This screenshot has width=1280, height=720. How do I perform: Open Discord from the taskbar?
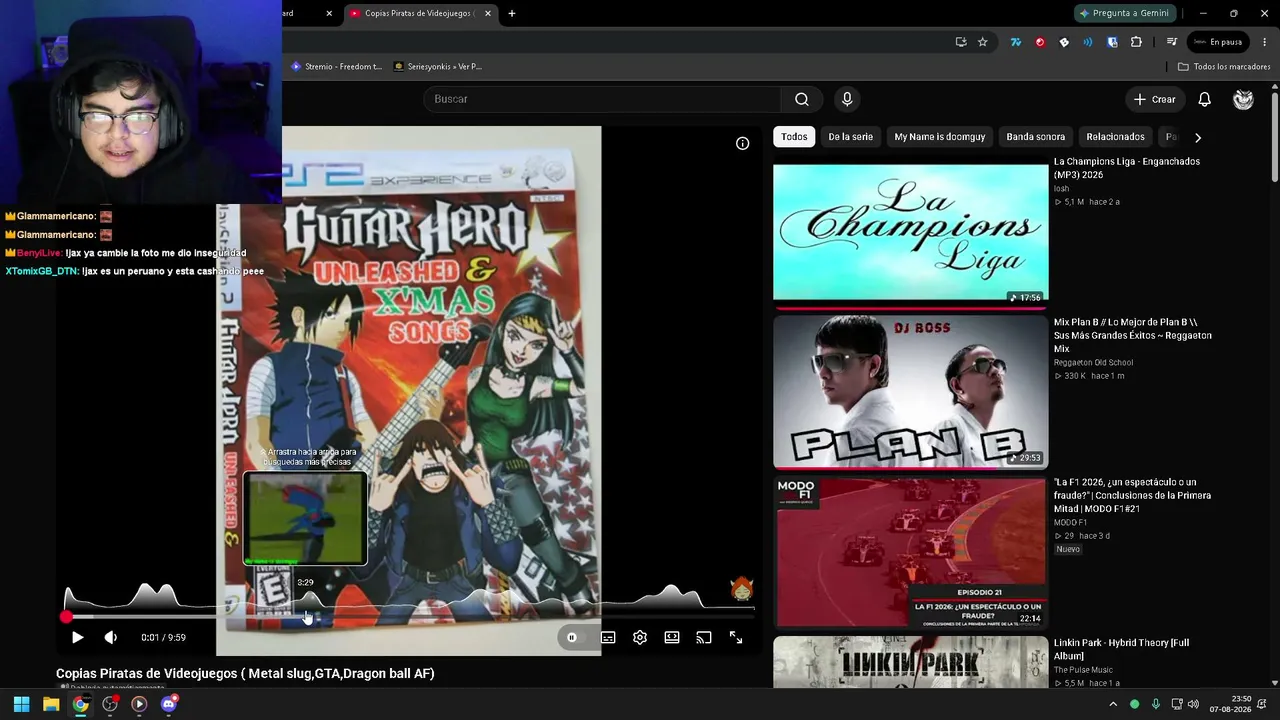tap(169, 704)
